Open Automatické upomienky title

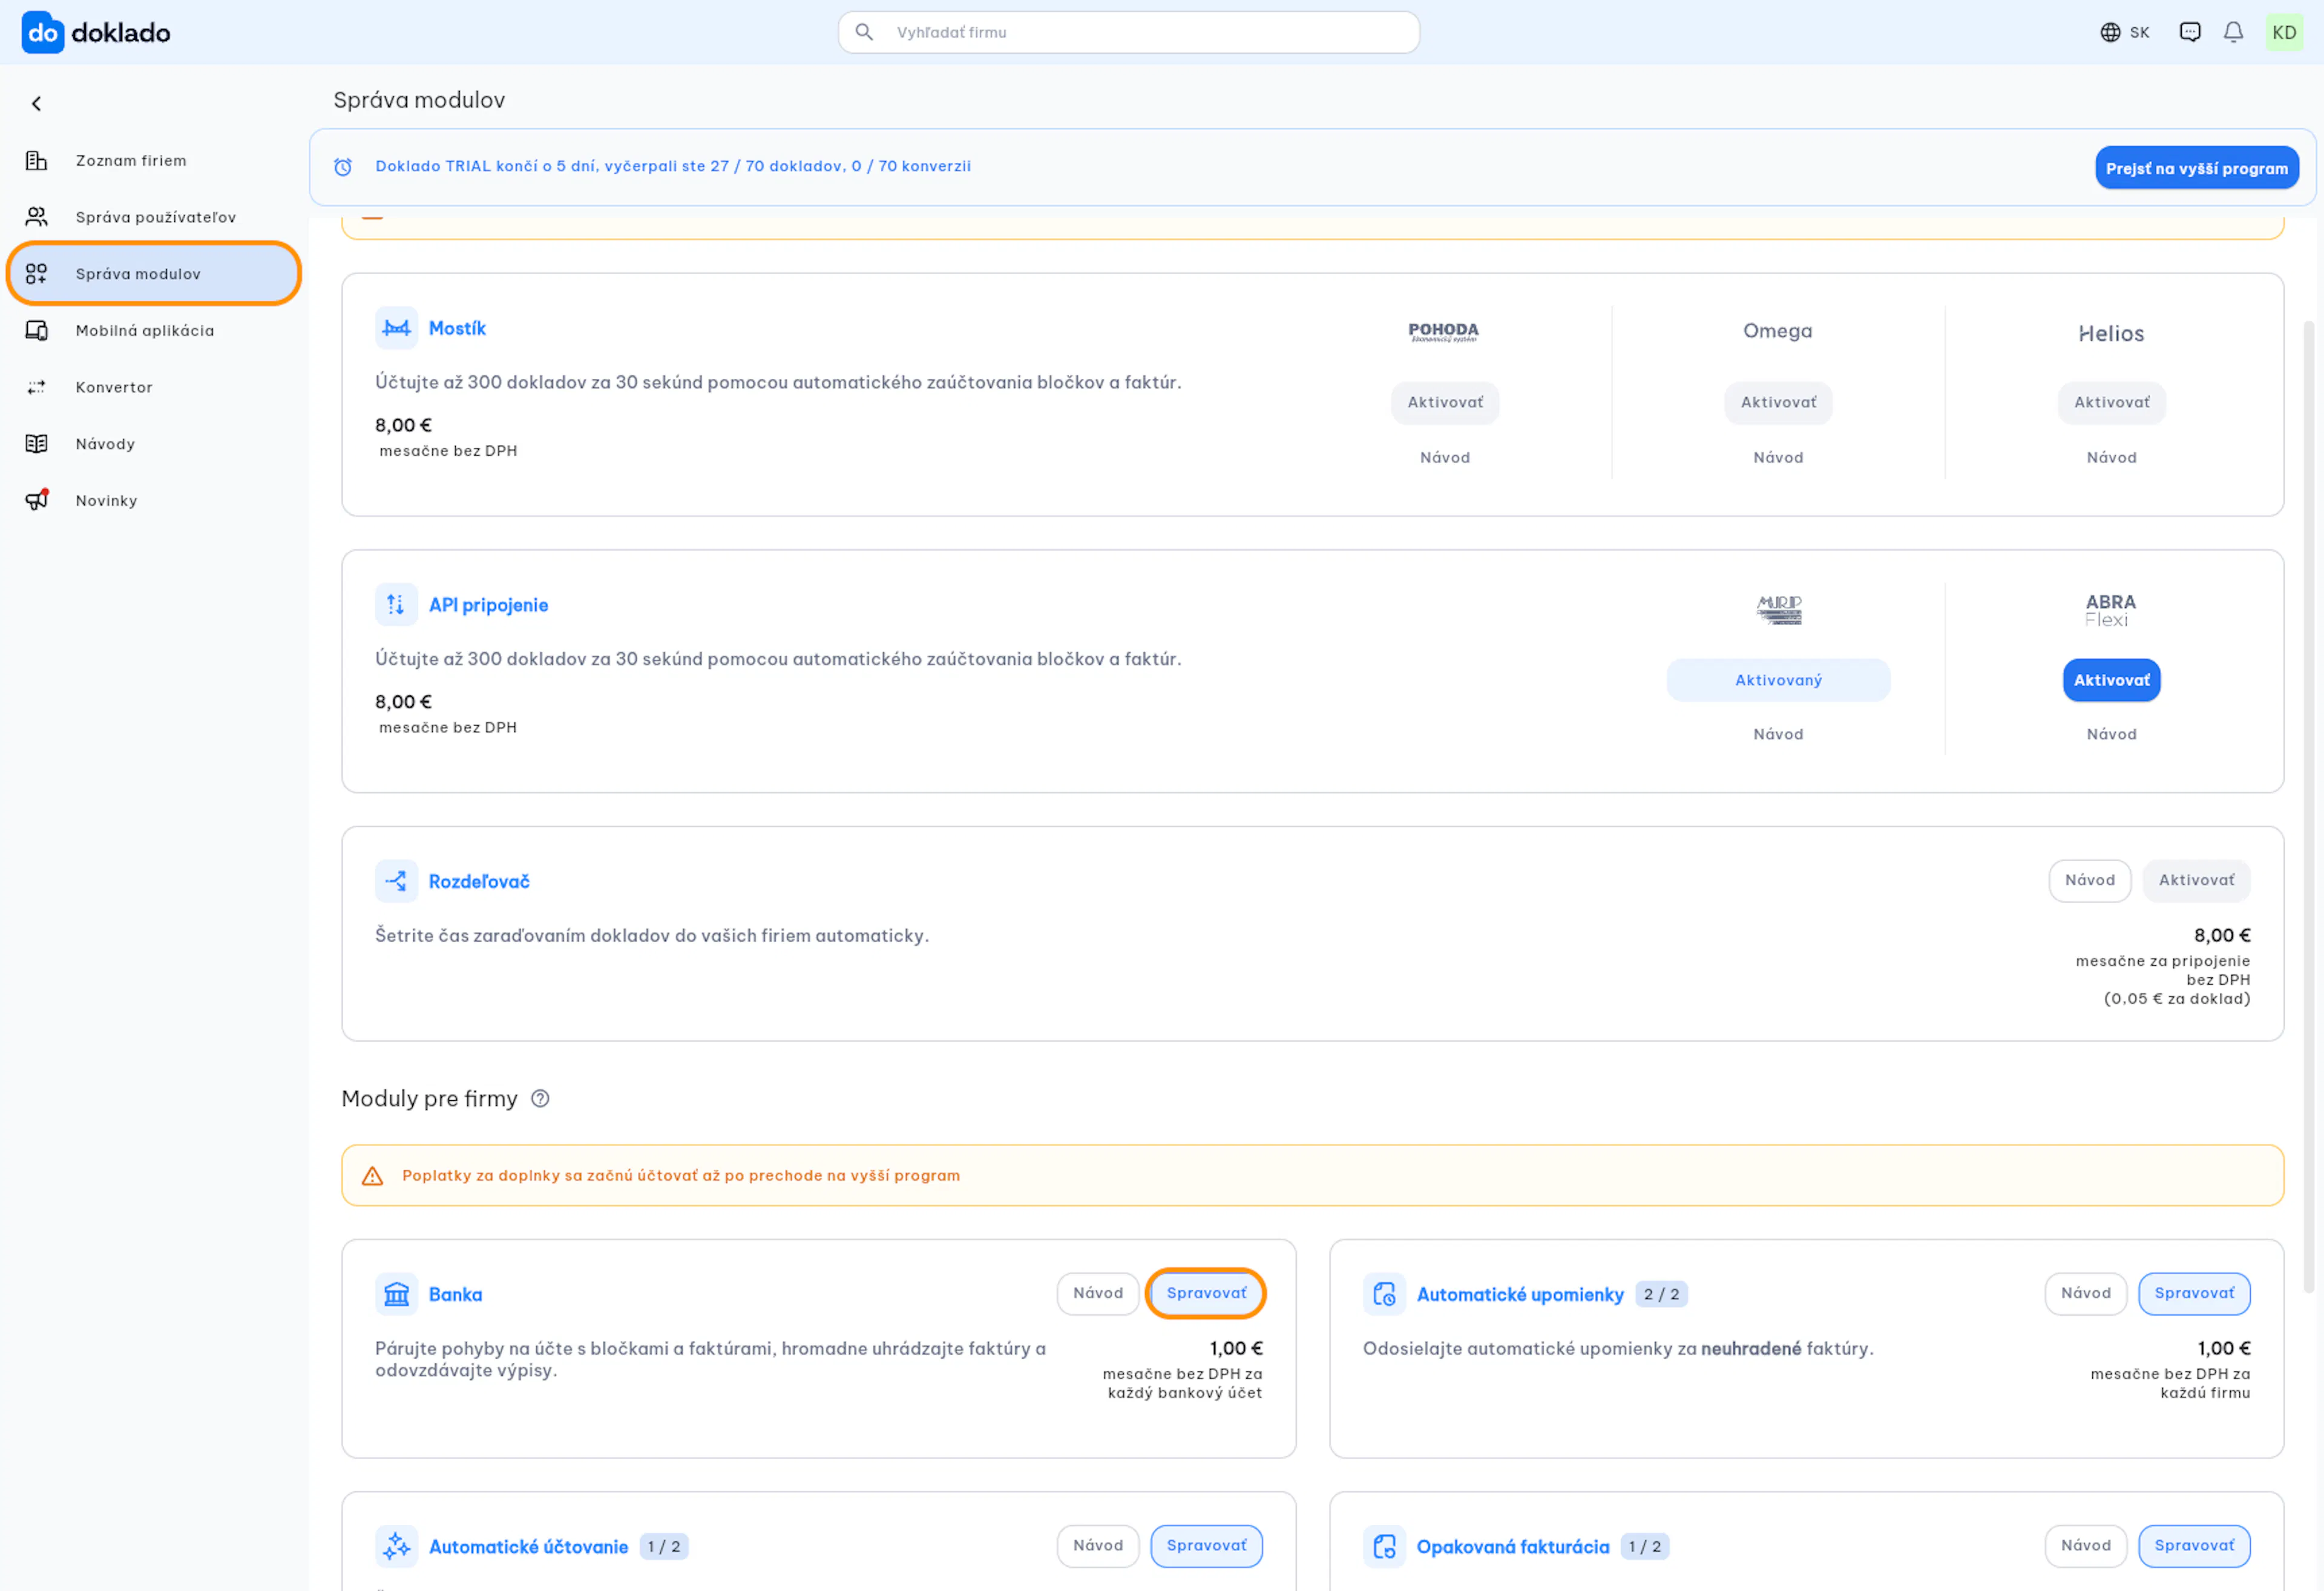tap(1520, 1295)
